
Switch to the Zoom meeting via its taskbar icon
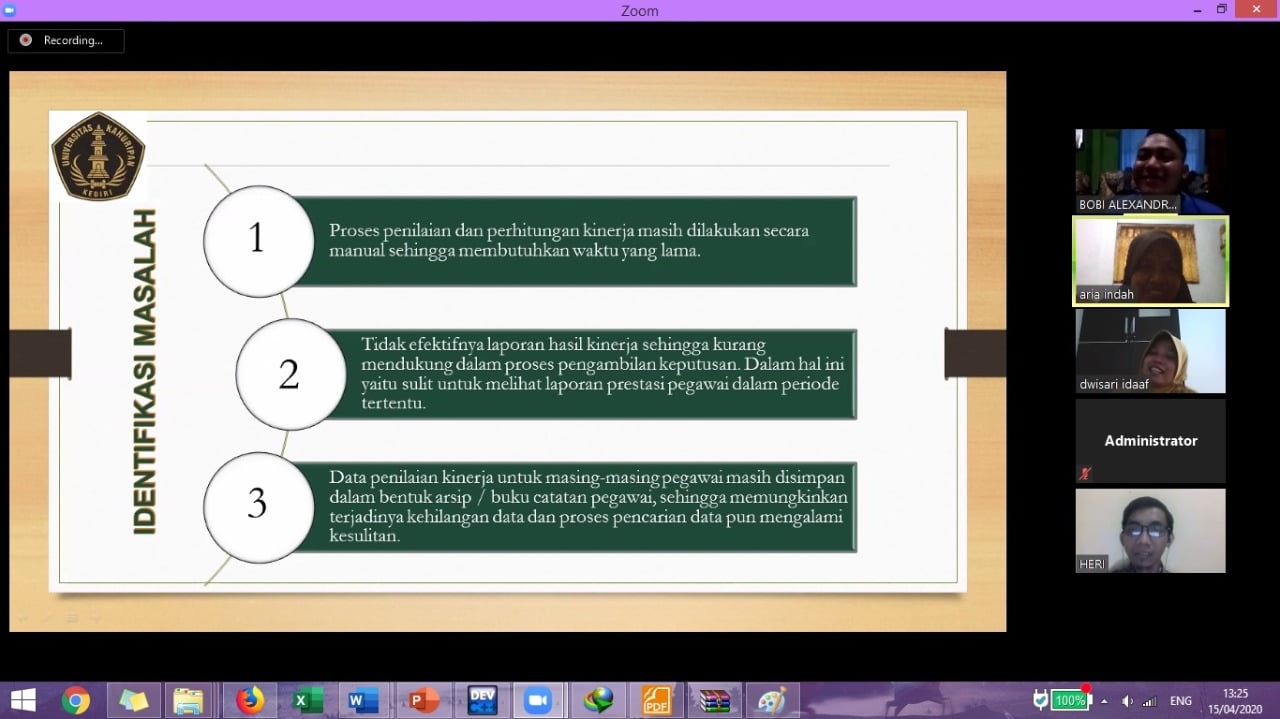[x=540, y=700]
